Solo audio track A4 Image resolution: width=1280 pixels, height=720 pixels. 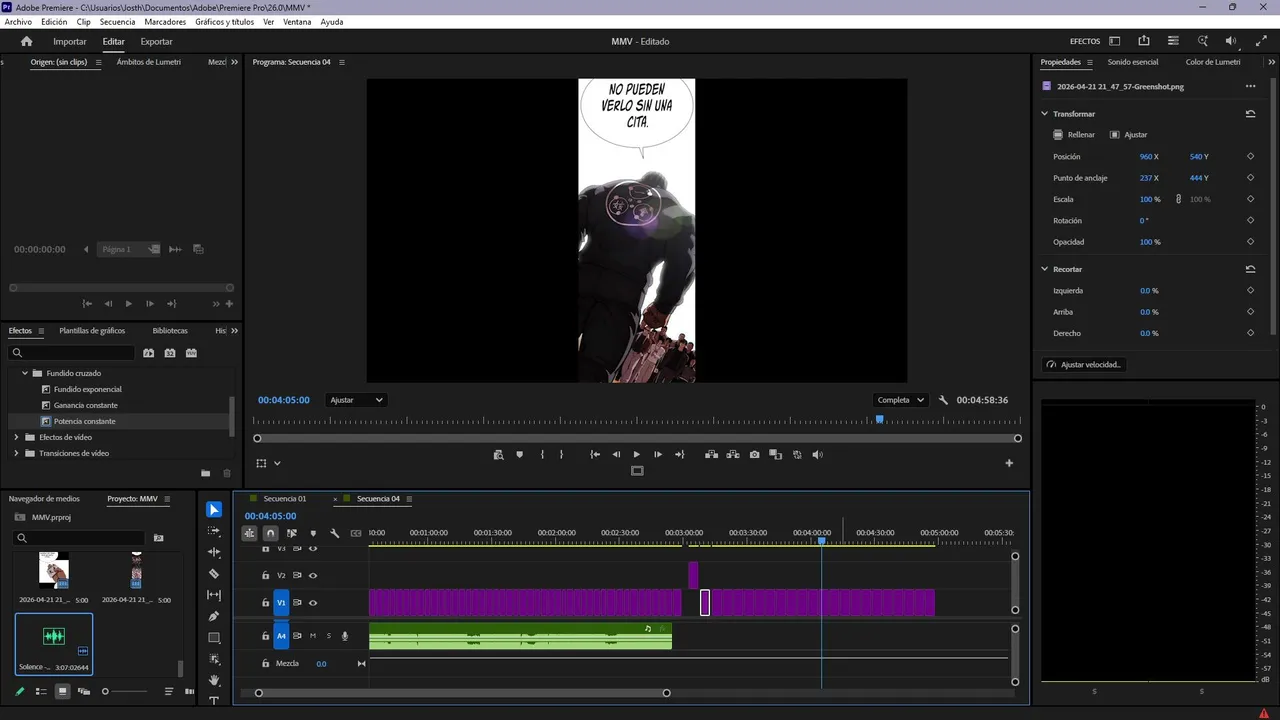pyautogui.click(x=328, y=636)
